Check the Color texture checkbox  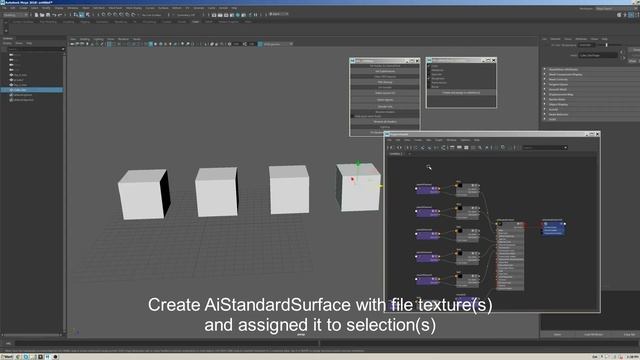[x=429, y=66]
